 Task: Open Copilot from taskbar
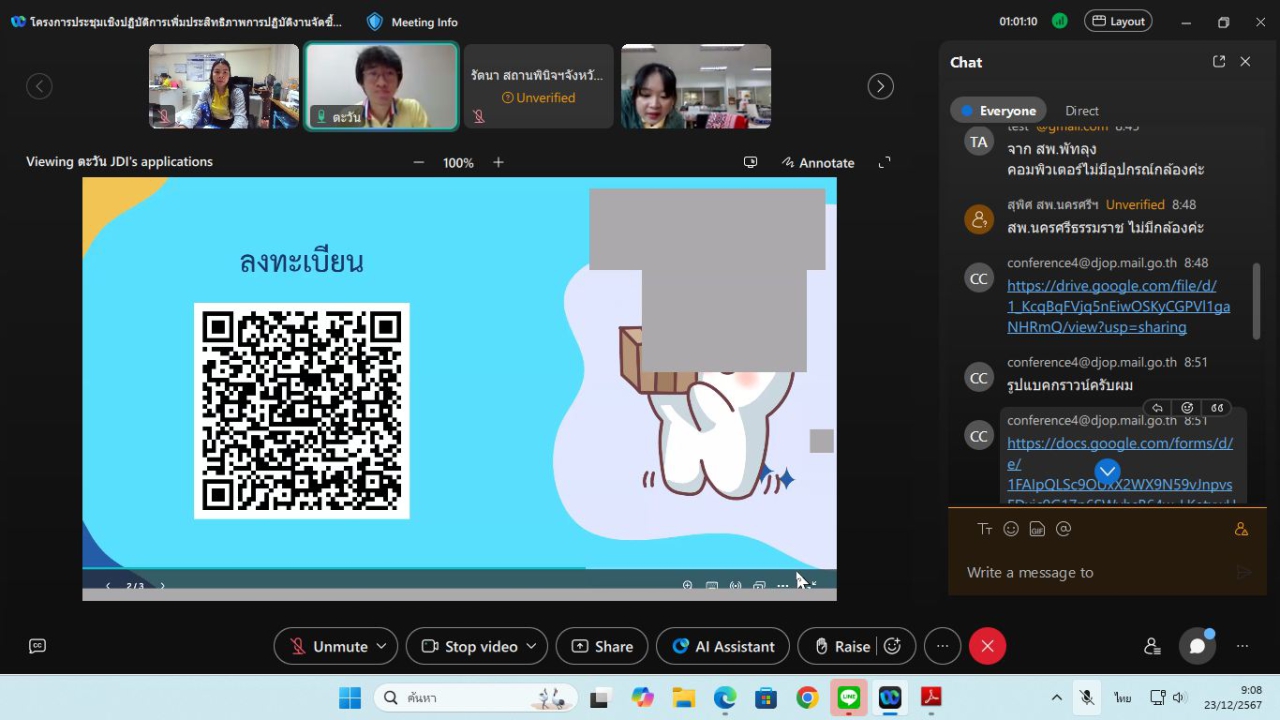pos(642,698)
